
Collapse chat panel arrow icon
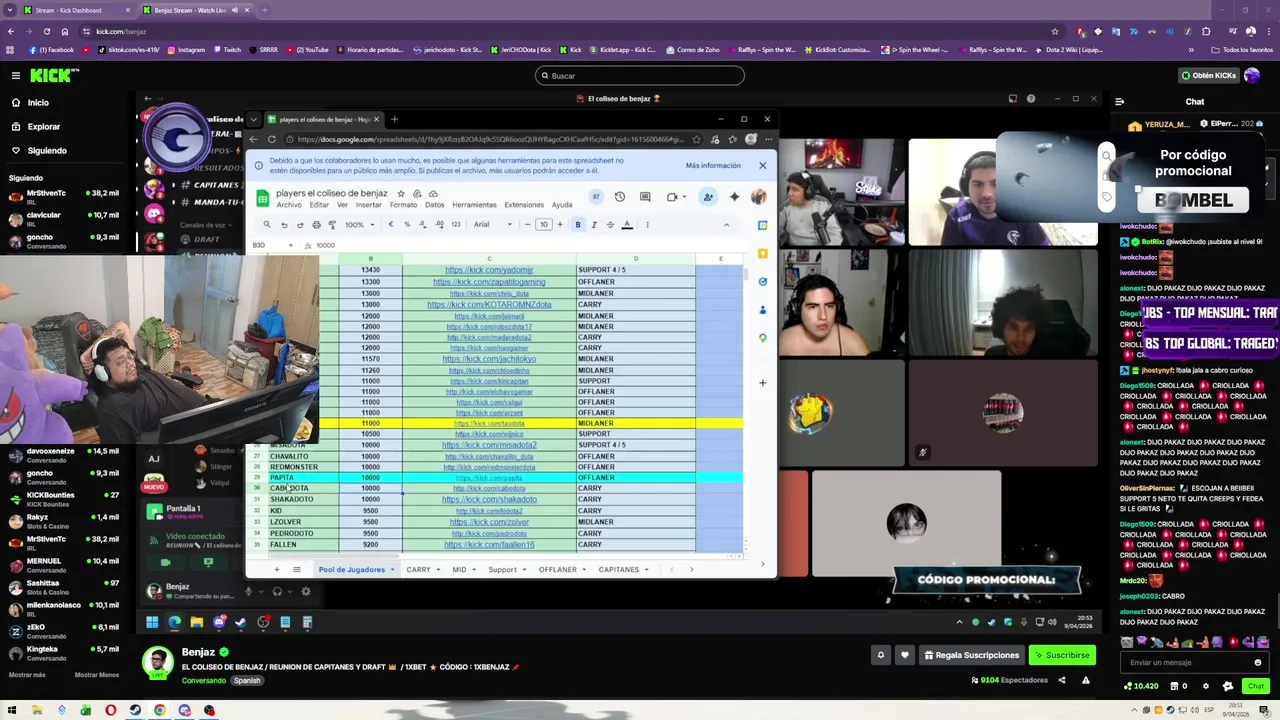pyautogui.click(x=1119, y=101)
